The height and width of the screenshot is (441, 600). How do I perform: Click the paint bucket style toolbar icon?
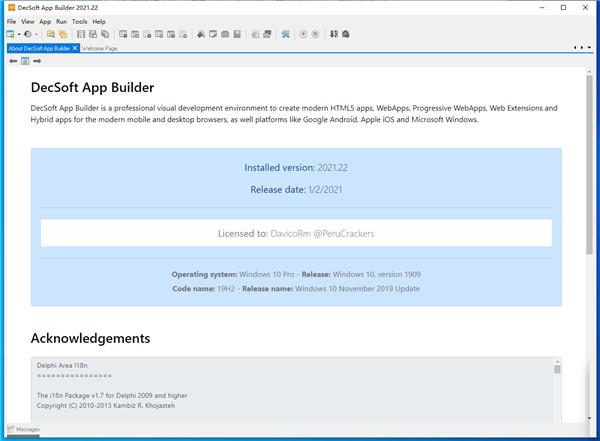click(x=201, y=34)
